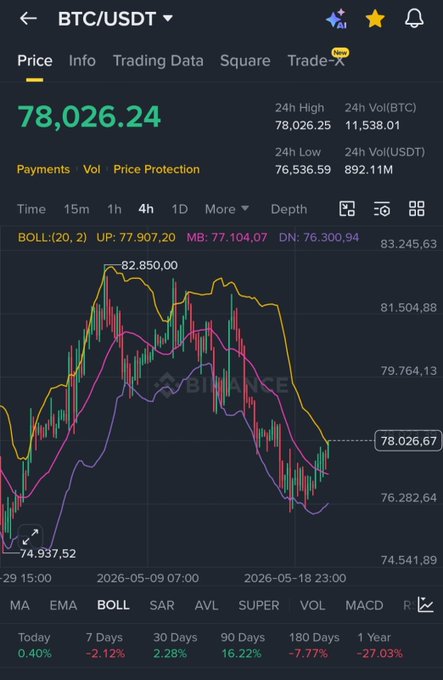Toggle the favorite star icon

(x=375, y=19)
